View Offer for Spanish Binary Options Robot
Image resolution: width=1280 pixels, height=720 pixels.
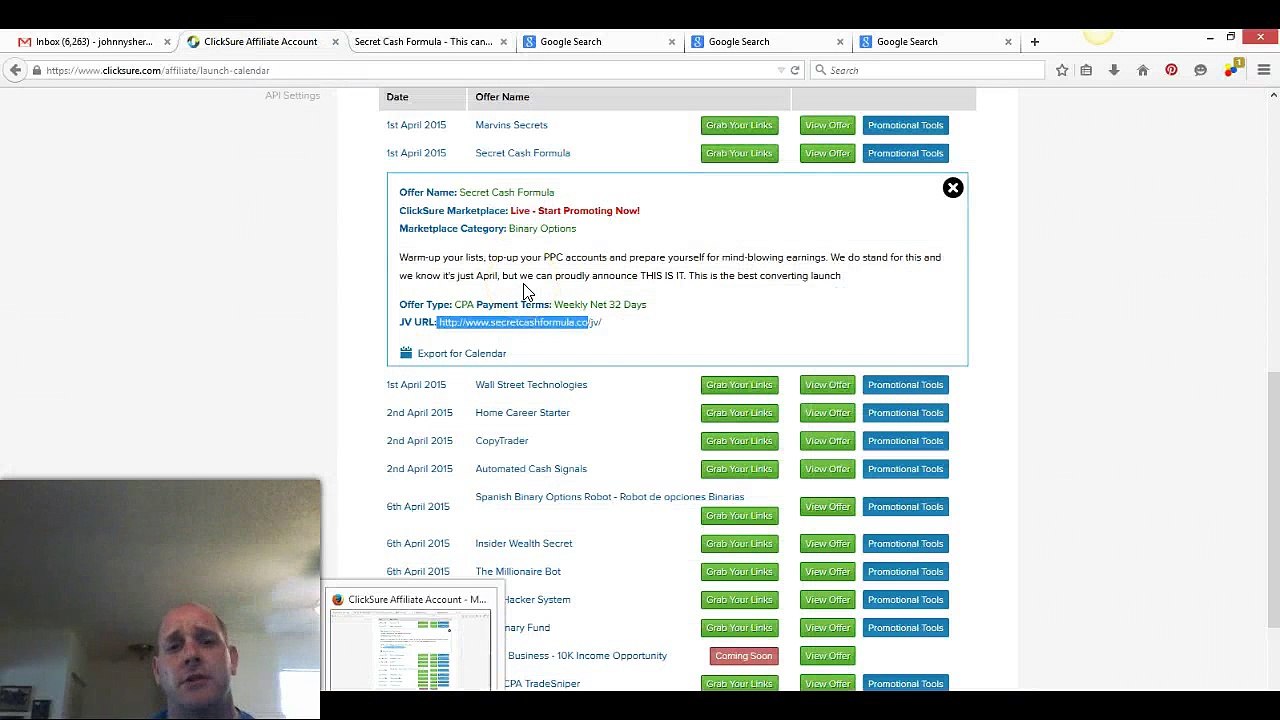[827, 506]
